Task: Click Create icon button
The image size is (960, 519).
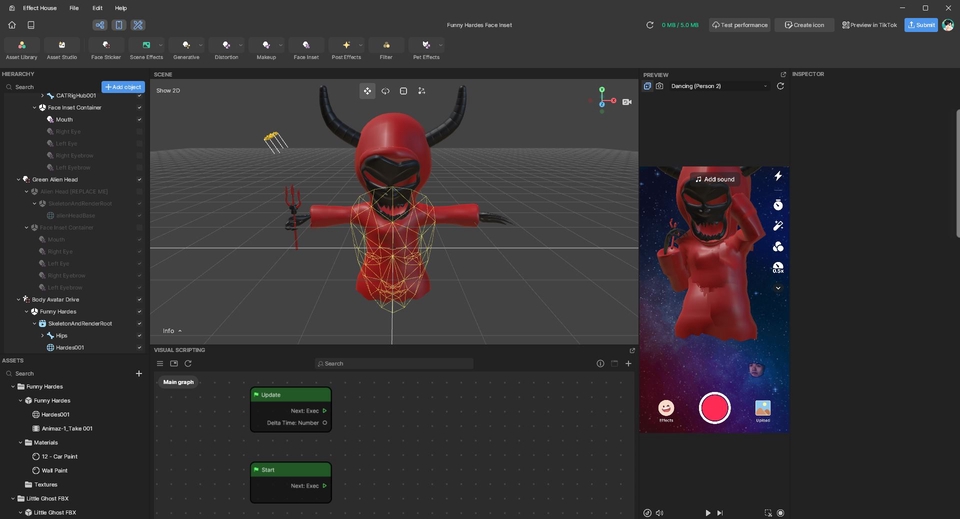Action: (x=804, y=25)
